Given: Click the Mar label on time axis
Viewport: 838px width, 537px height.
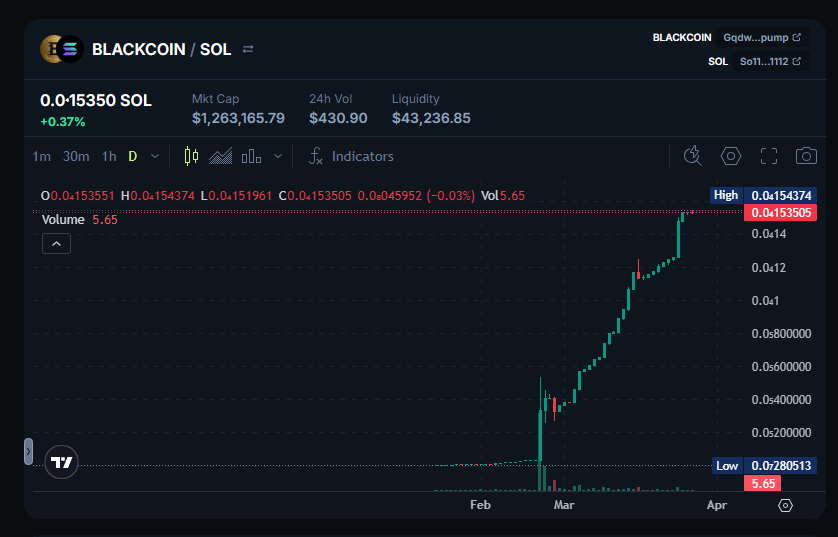Looking at the screenshot, I should [x=564, y=505].
